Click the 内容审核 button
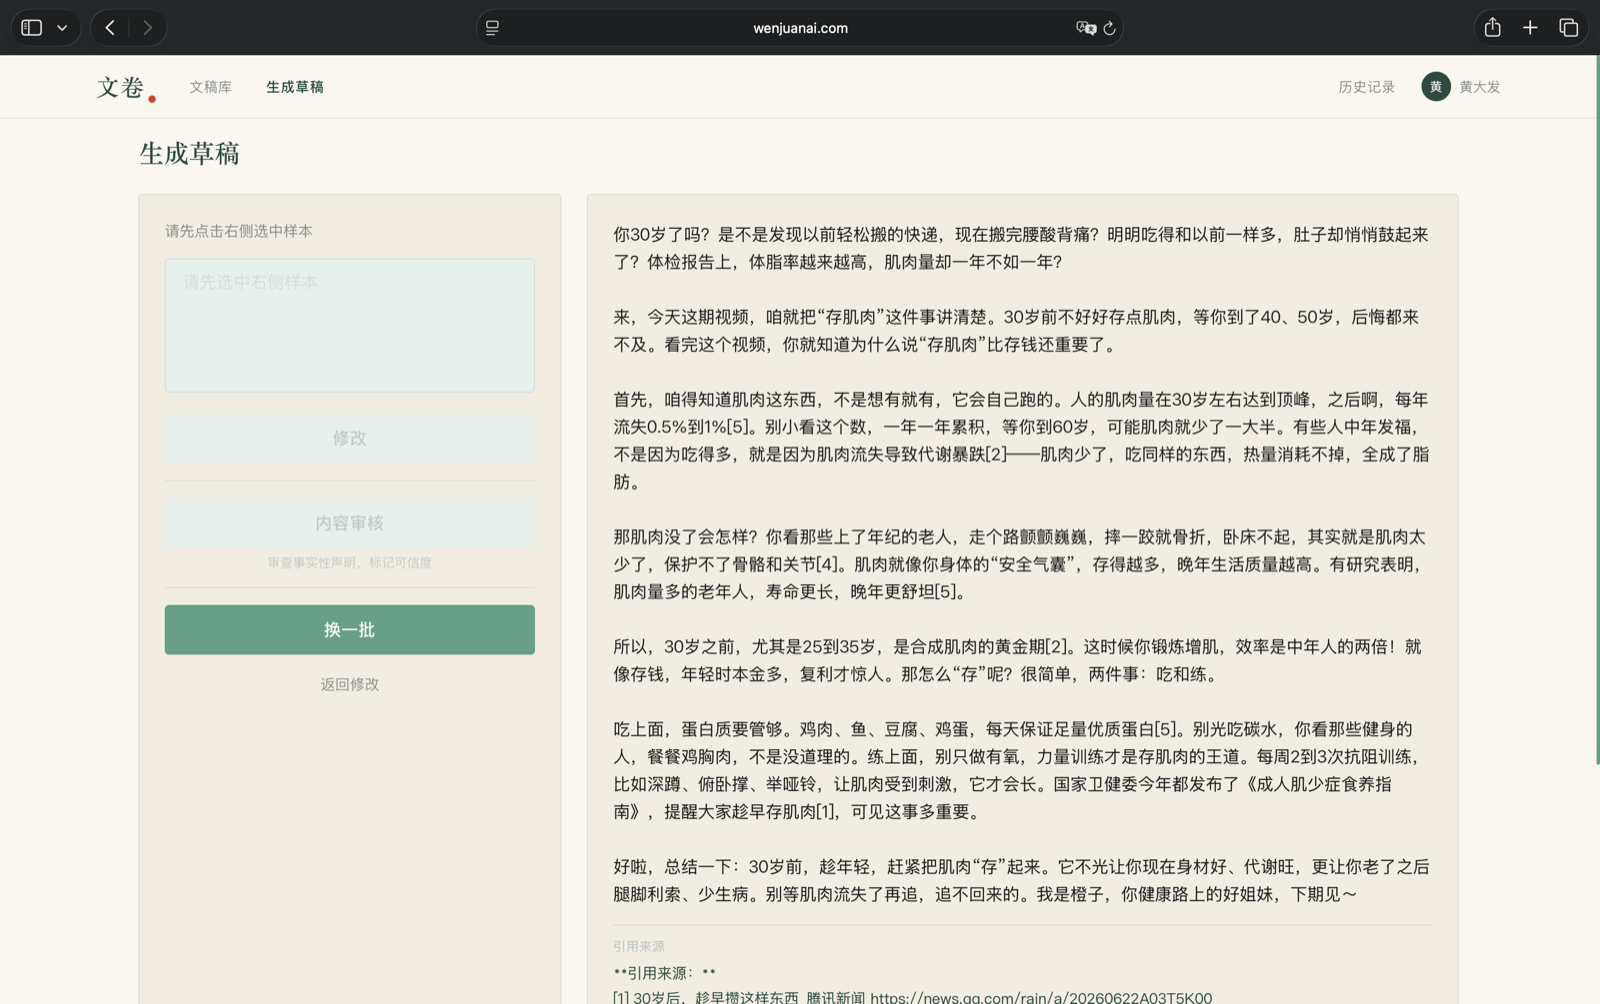The width and height of the screenshot is (1600, 1004). (x=350, y=523)
